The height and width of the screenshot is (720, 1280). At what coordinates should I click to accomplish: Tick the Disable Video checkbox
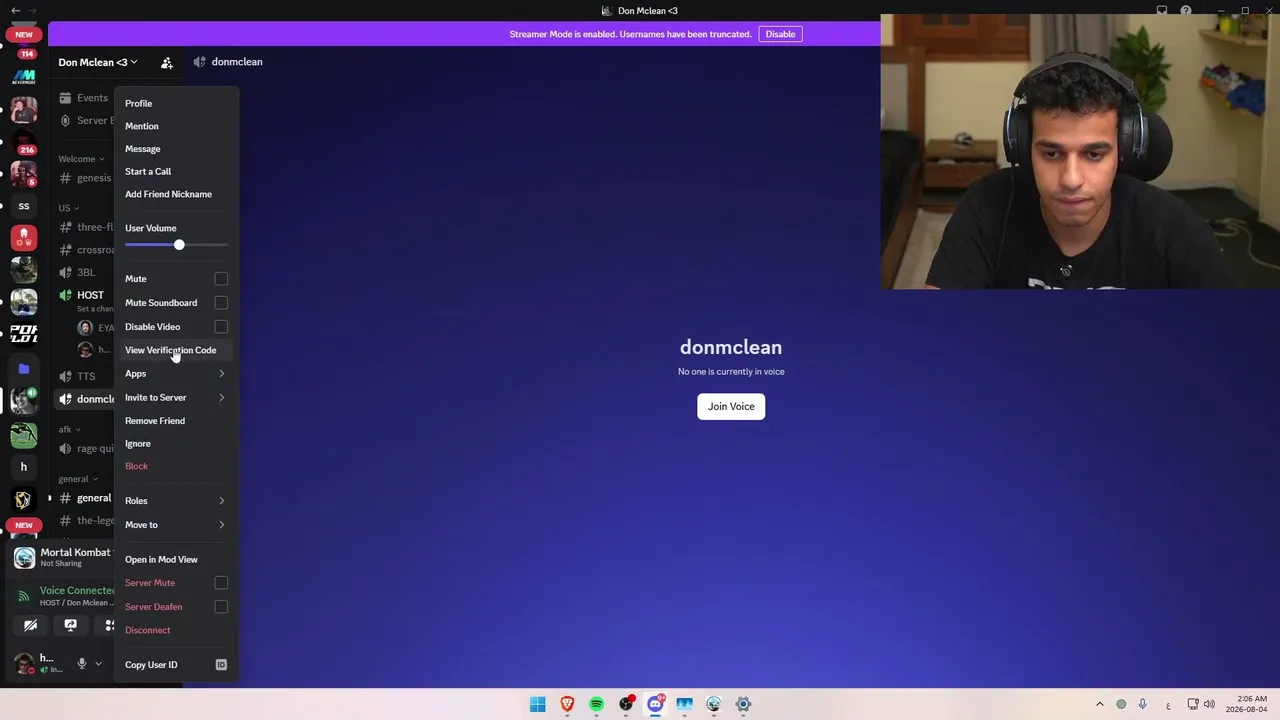point(221,327)
